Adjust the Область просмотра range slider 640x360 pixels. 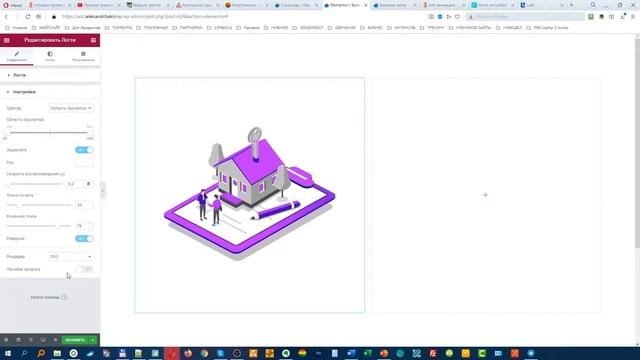[x=50, y=132]
